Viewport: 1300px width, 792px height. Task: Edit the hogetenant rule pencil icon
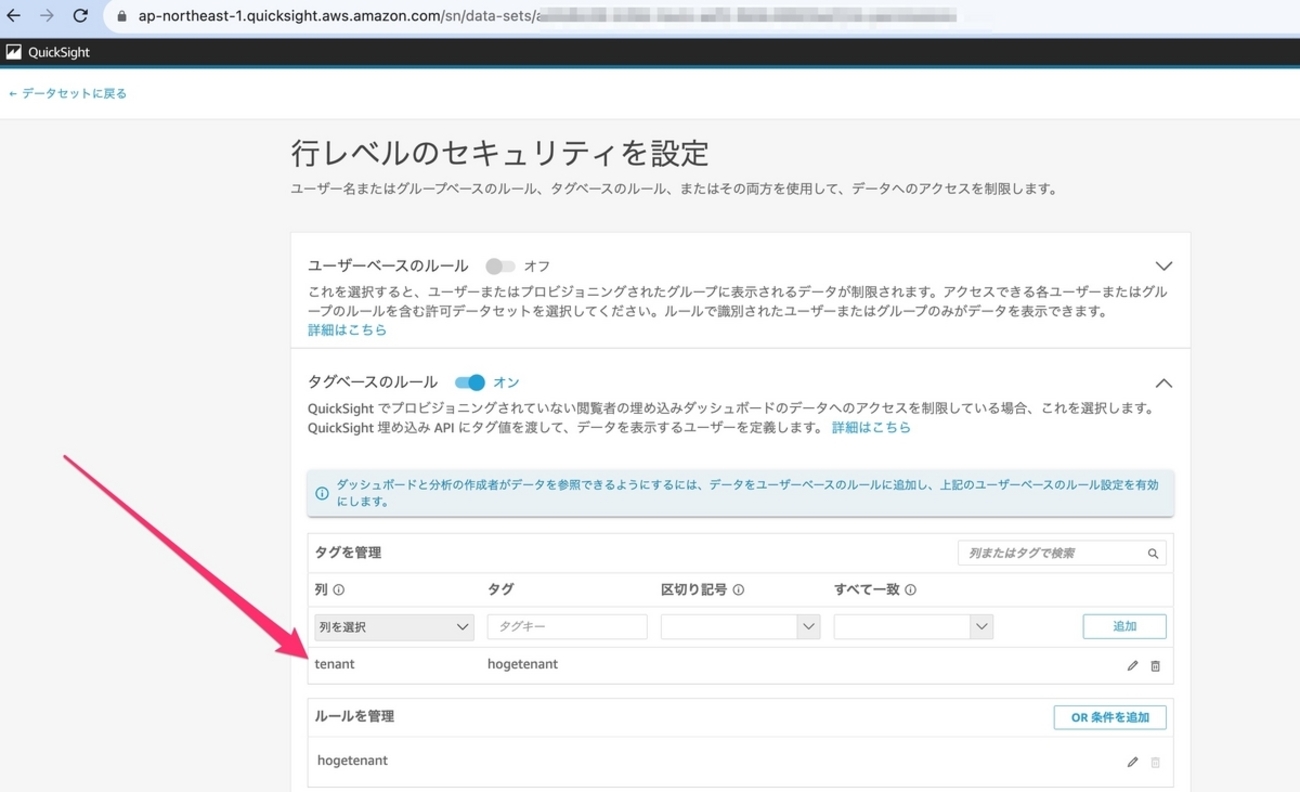(1132, 762)
